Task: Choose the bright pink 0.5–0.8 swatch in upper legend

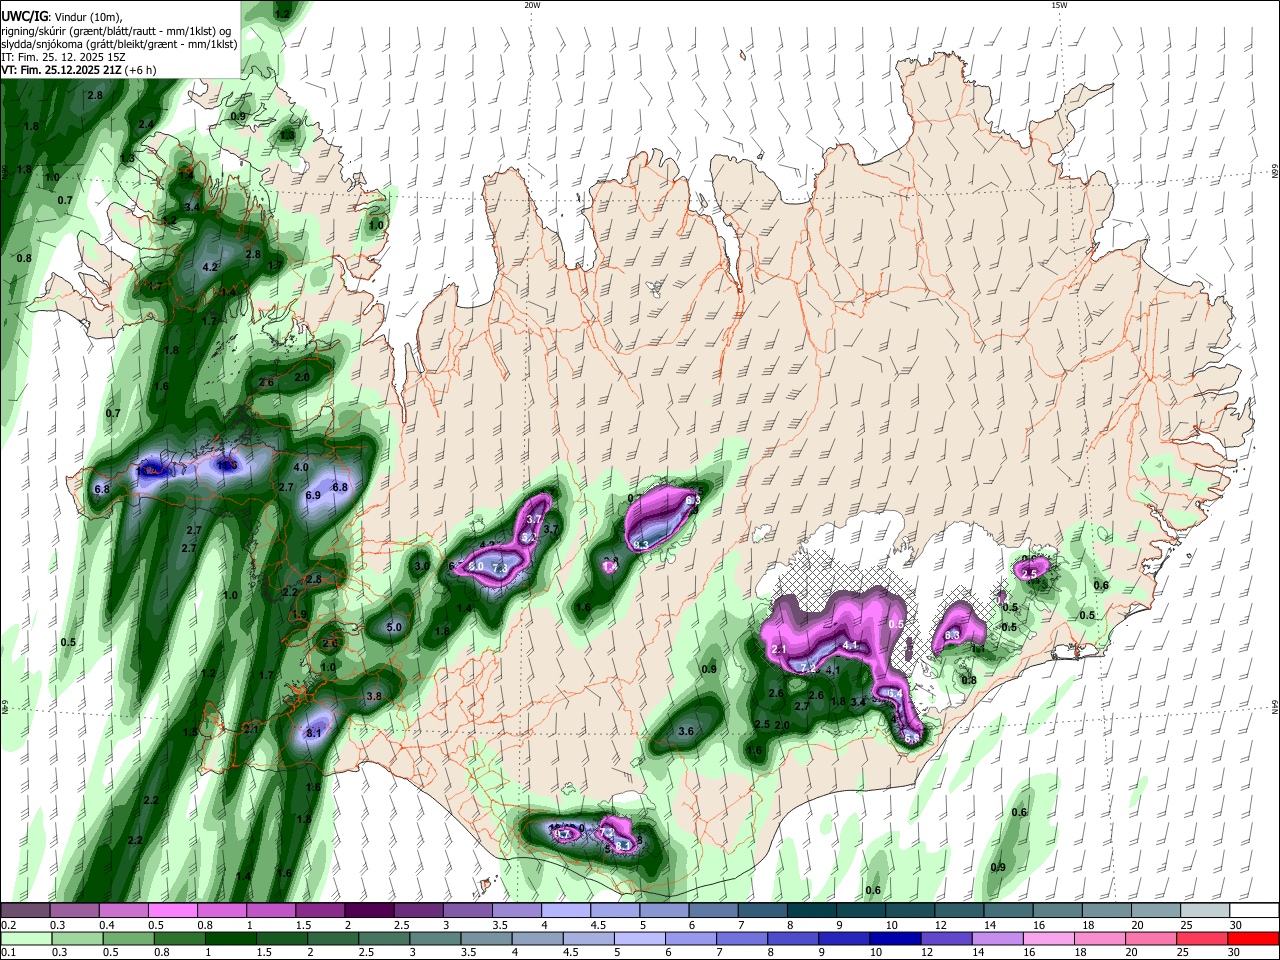Action: tap(172, 910)
